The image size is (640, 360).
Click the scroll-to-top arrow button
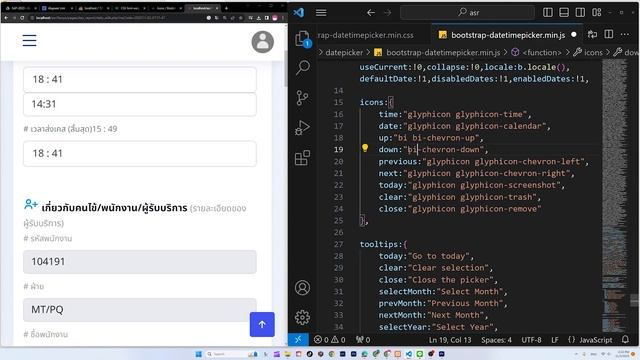tap(262, 324)
